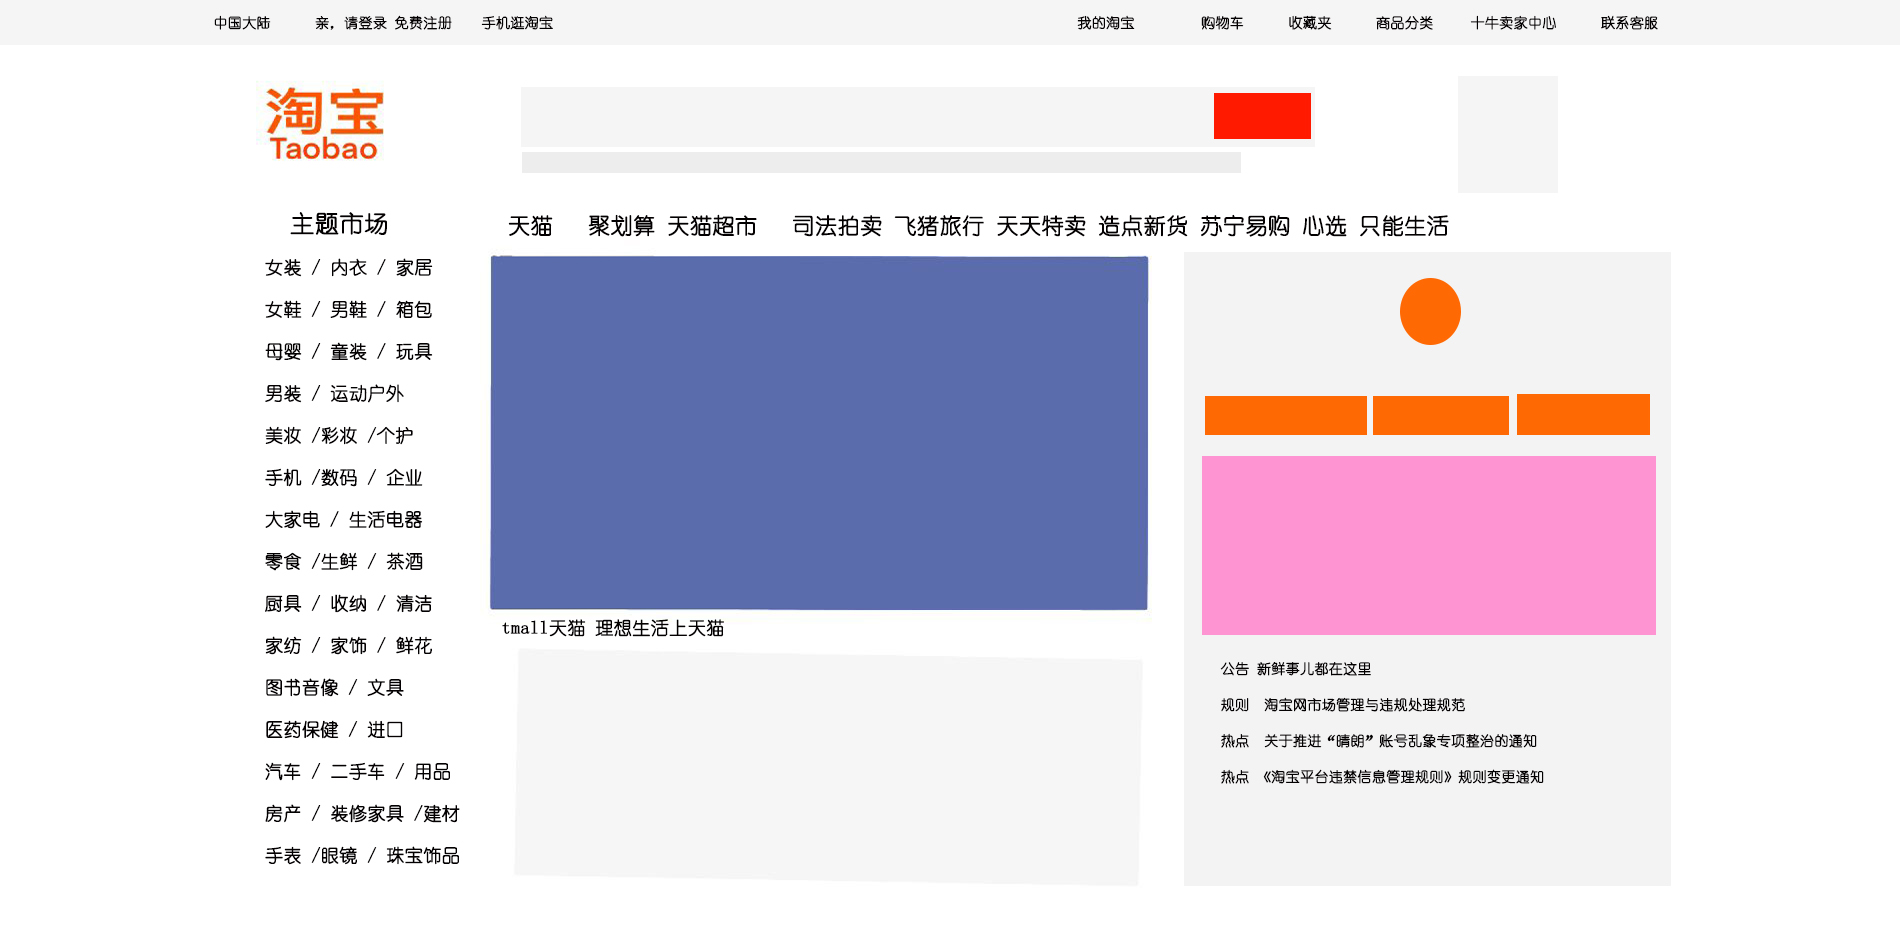Open the 《淘宝平台违禁信息管理规则》规则变更通知 link
The height and width of the screenshot is (942, 1900).
coord(1403,777)
